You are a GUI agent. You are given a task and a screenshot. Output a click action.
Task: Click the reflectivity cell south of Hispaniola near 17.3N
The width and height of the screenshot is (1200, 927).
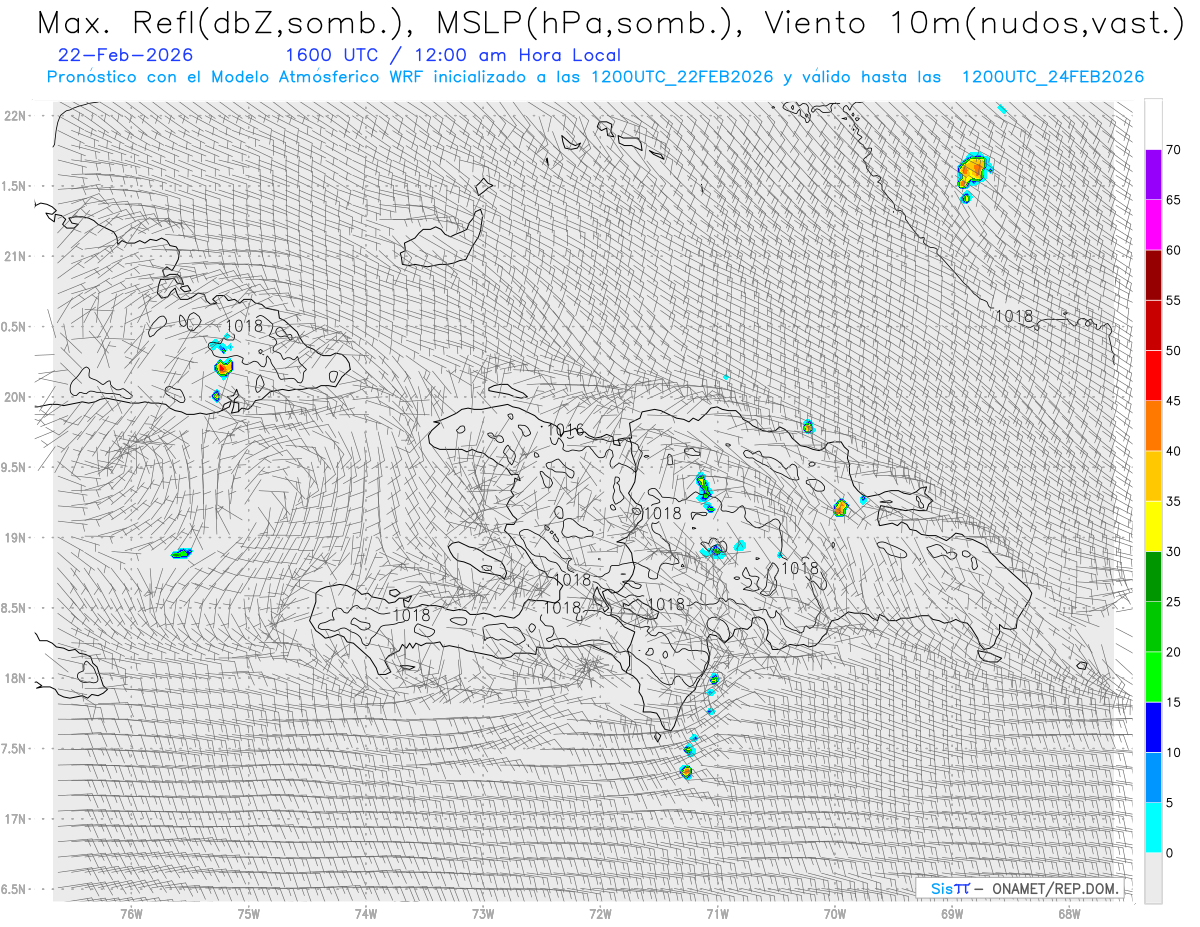click(686, 771)
